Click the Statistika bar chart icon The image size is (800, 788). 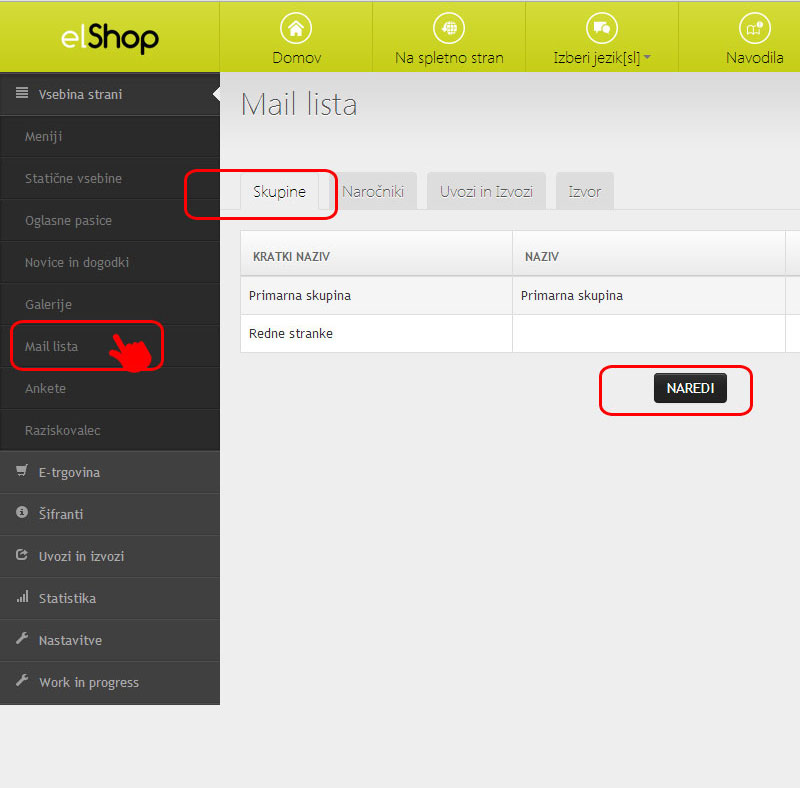pos(22,596)
